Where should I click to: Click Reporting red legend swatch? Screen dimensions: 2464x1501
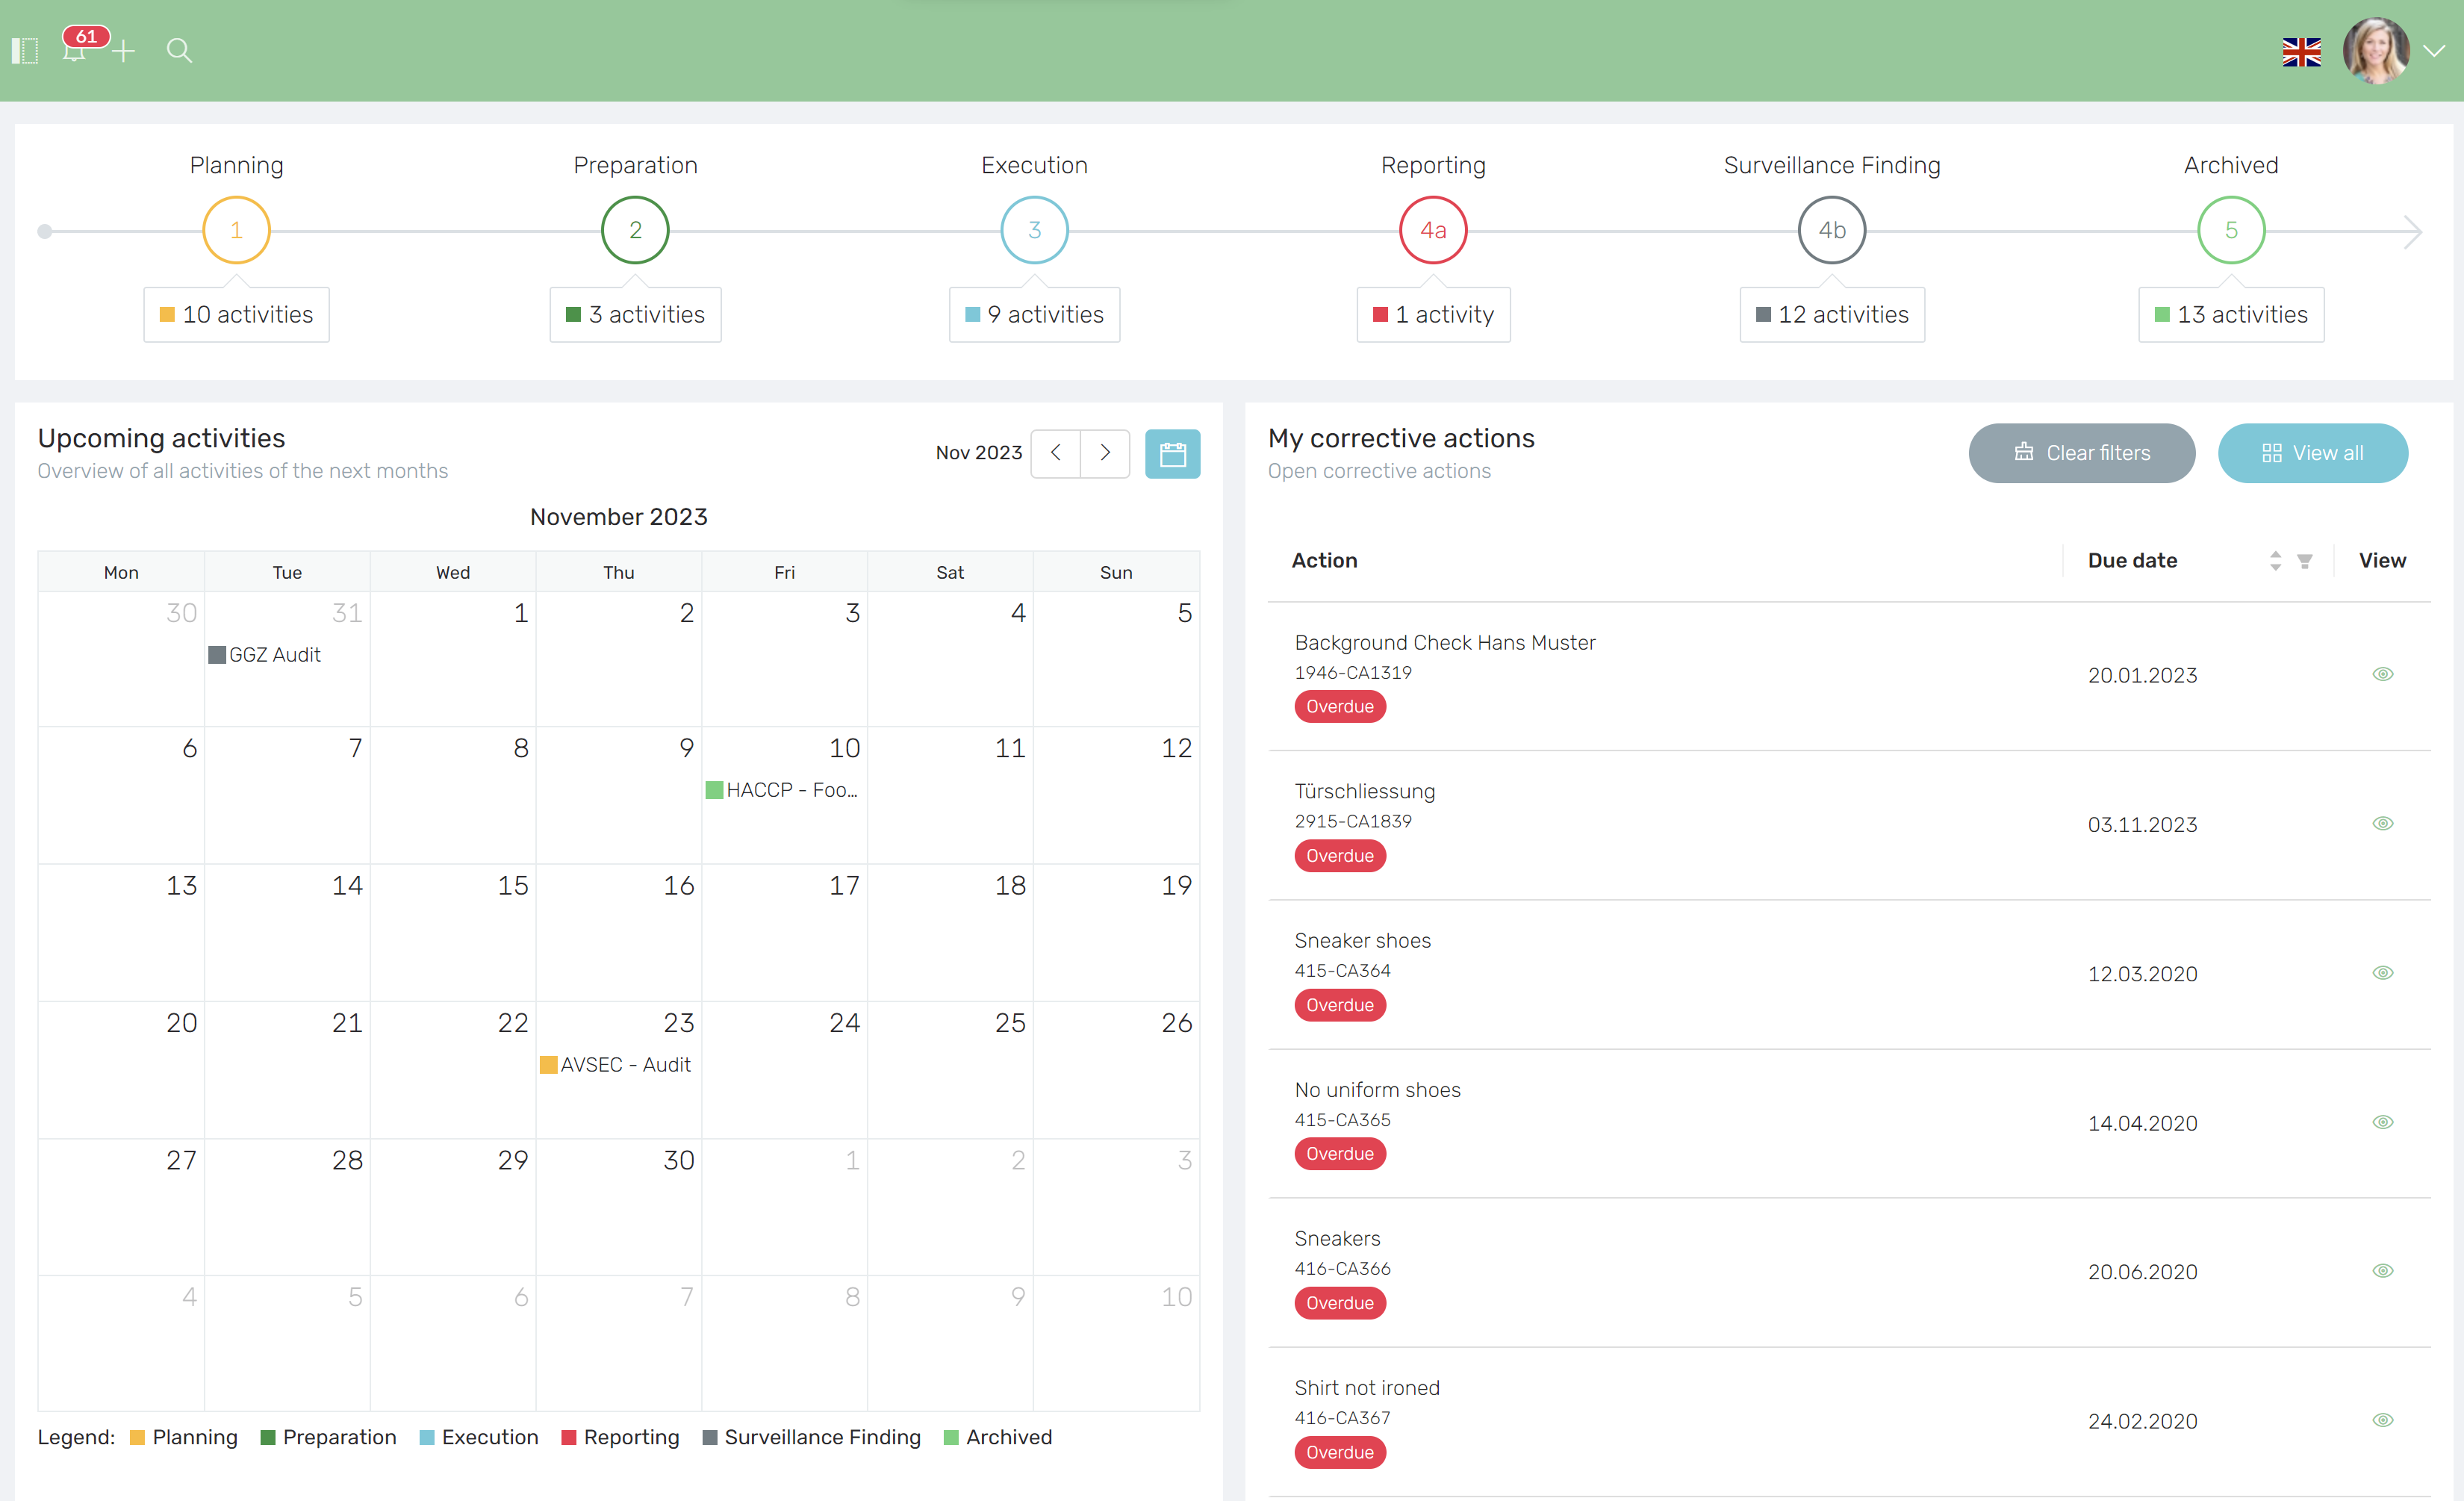tap(569, 1438)
